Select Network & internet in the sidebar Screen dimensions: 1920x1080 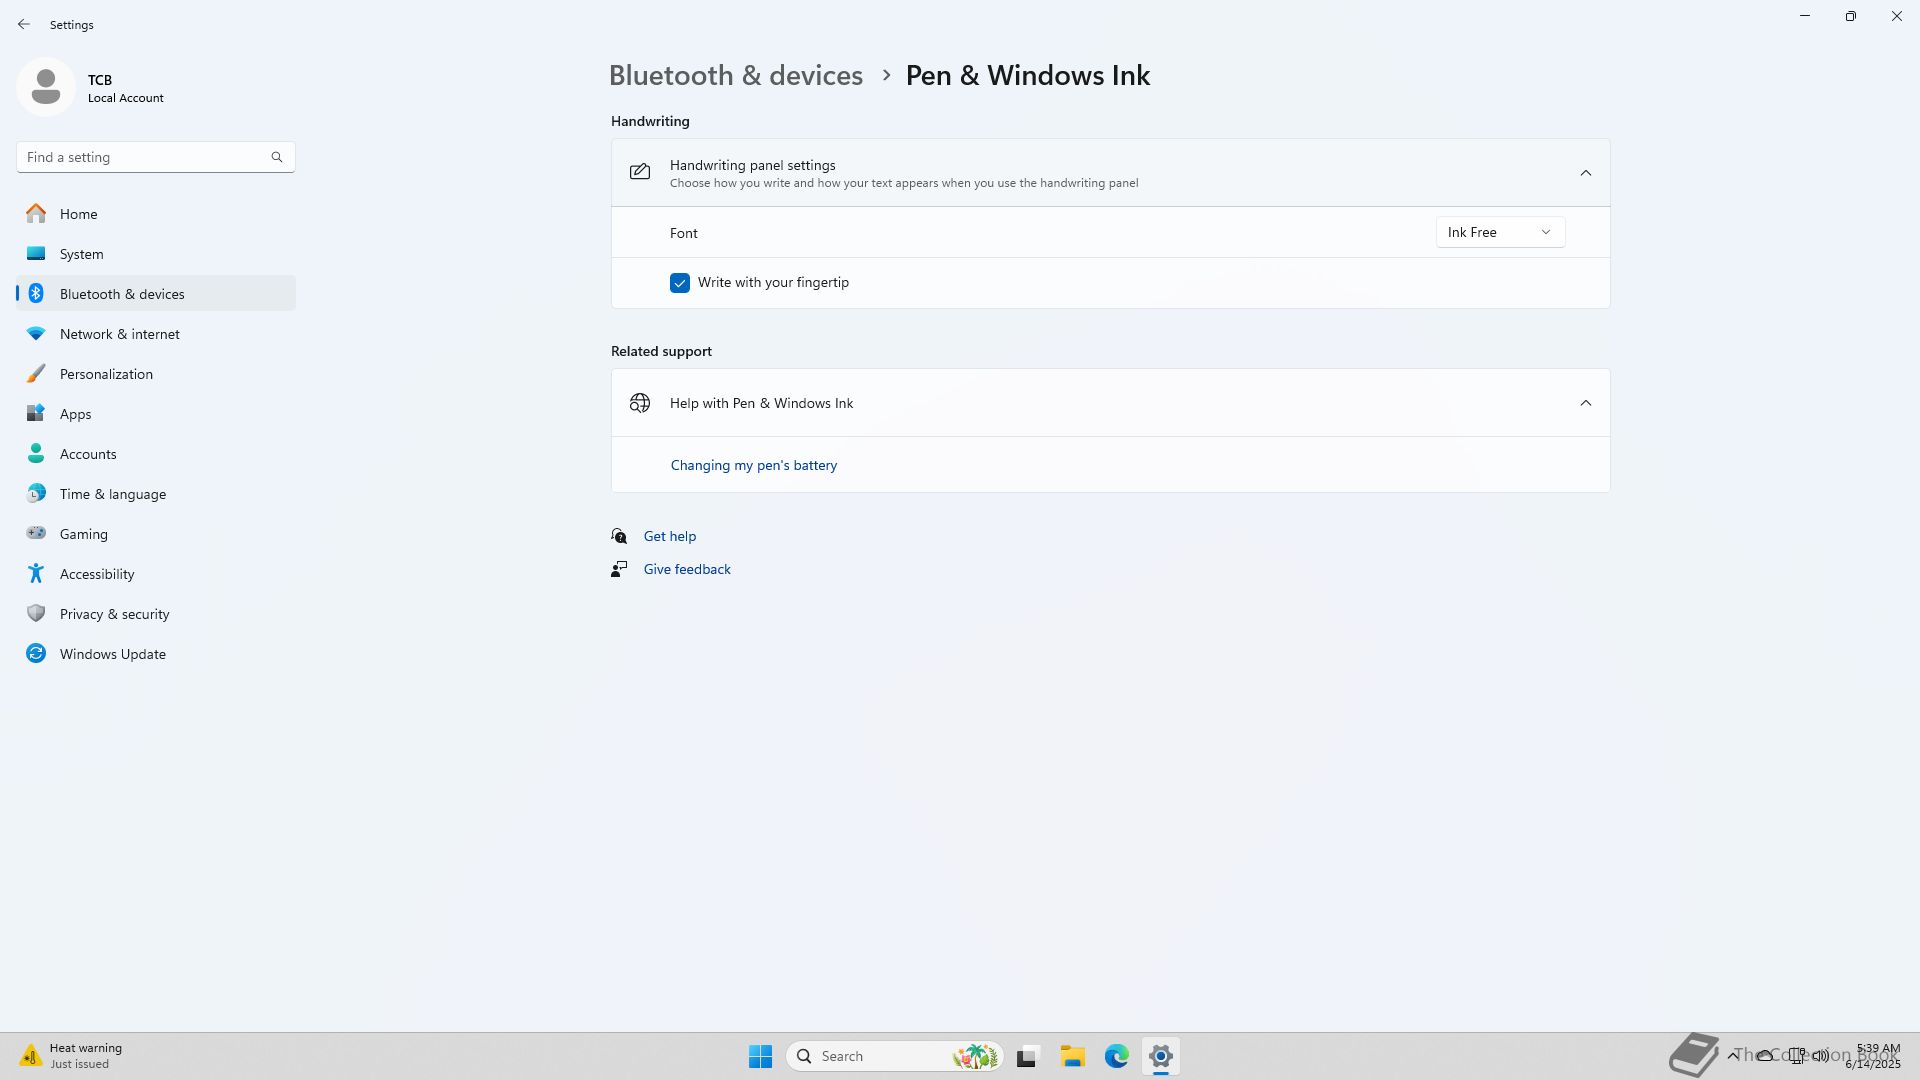click(x=119, y=334)
